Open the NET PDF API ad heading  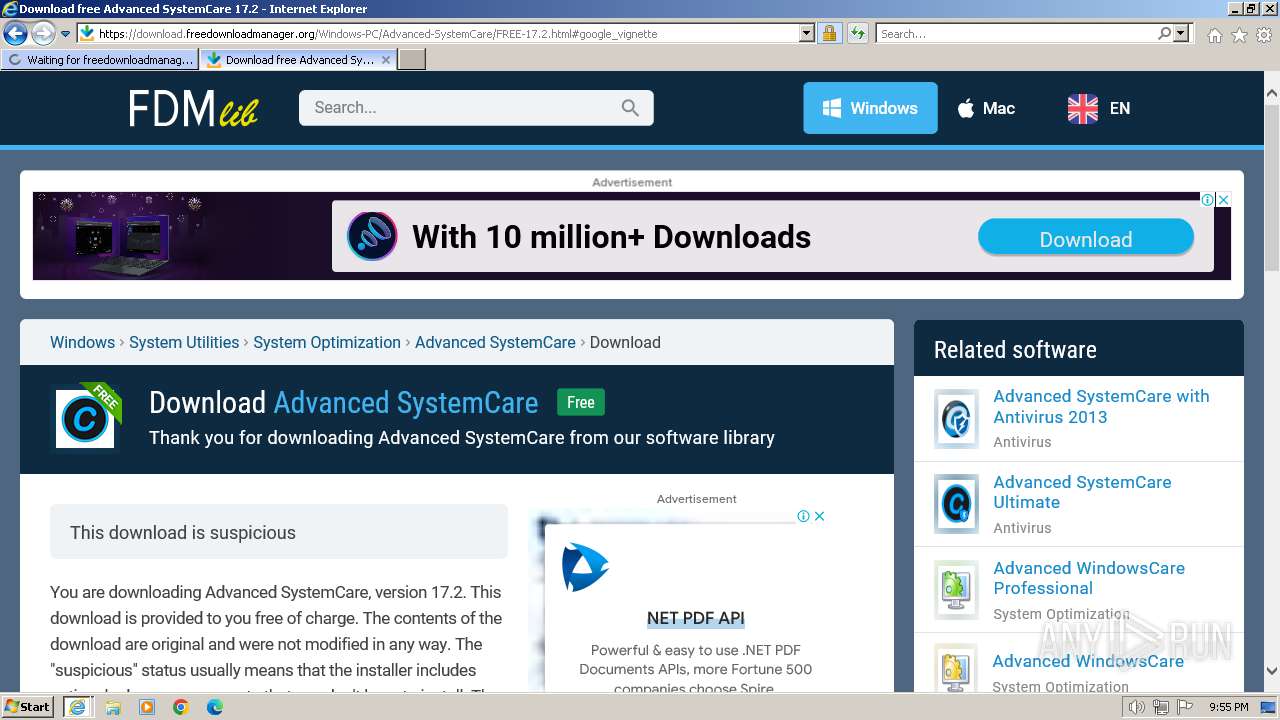(696, 618)
